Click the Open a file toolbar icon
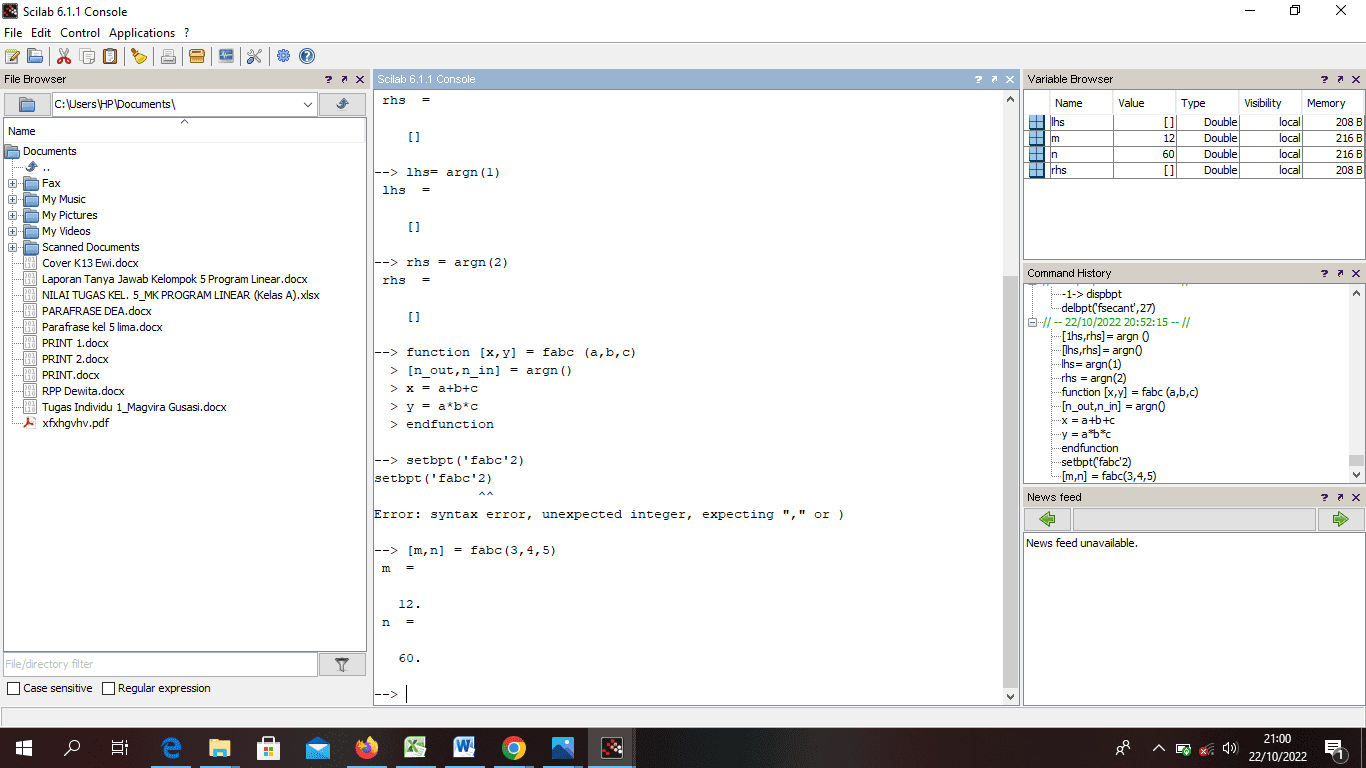 [35, 56]
